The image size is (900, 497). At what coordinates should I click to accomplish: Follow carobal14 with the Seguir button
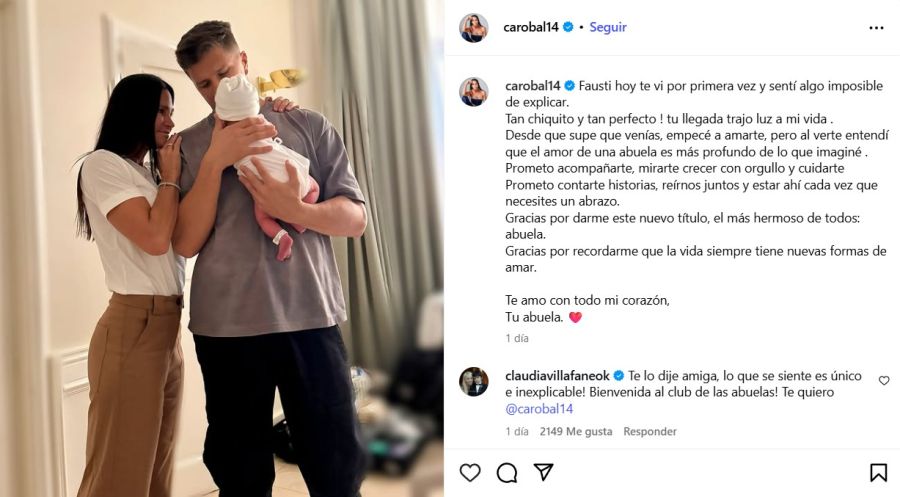608,27
